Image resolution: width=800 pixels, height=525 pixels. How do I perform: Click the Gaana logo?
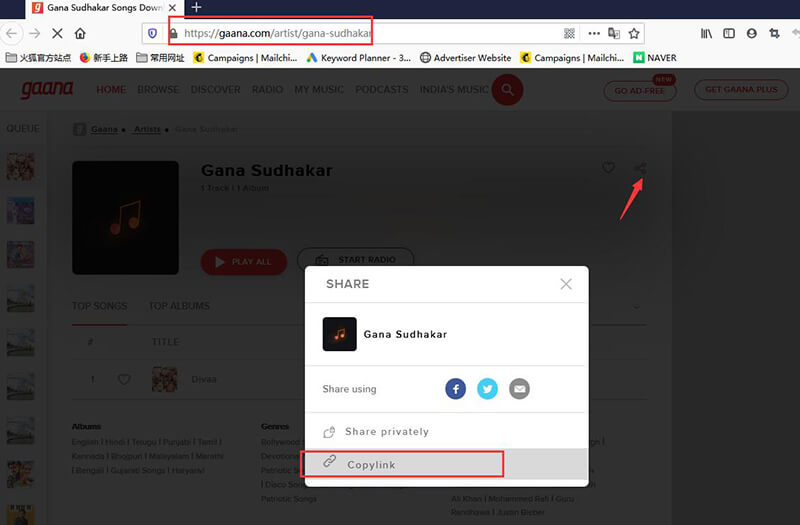(47, 89)
